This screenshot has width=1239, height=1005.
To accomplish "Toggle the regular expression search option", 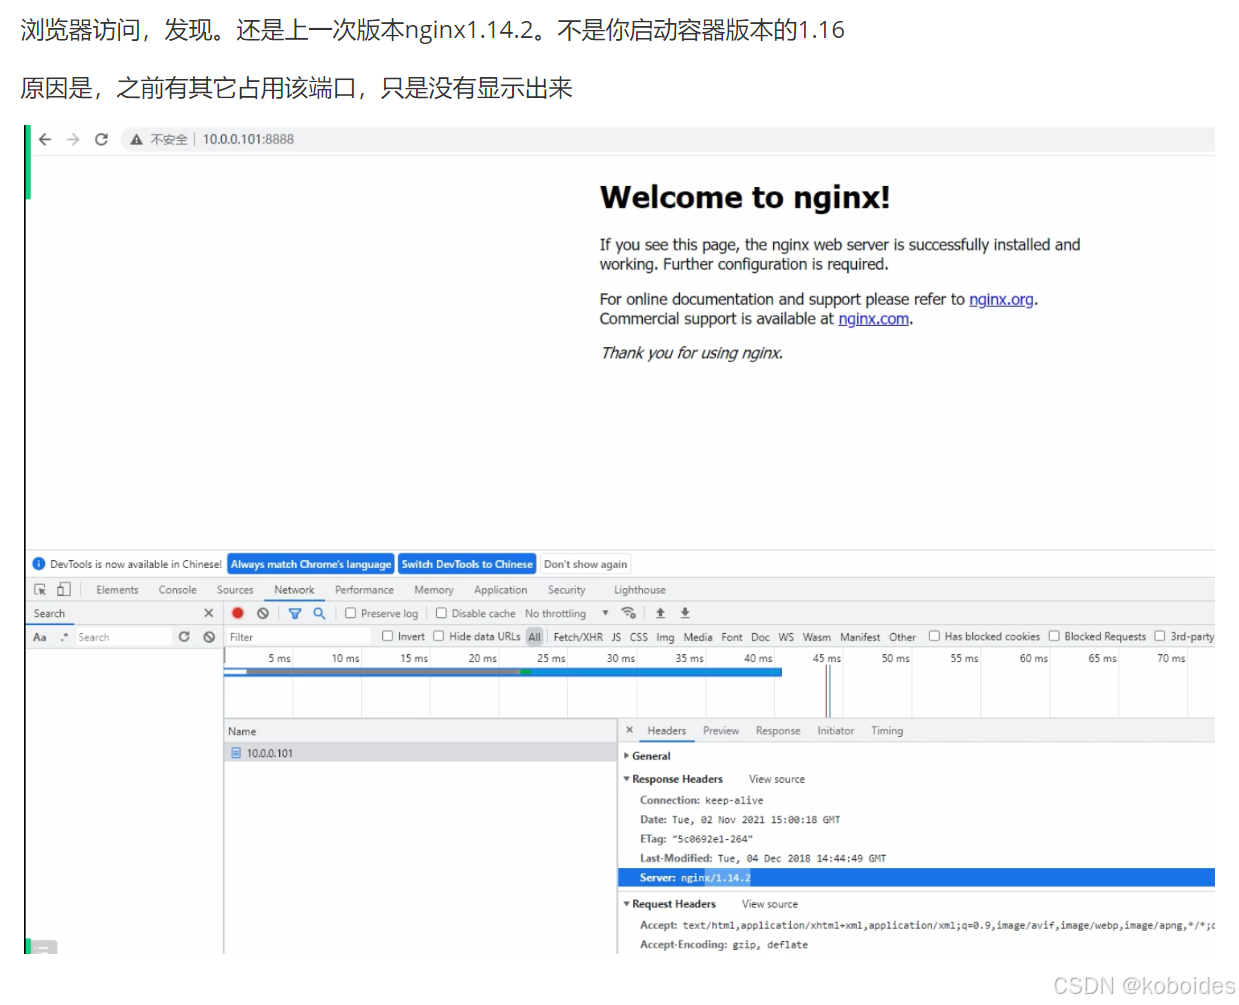I will tap(64, 637).
